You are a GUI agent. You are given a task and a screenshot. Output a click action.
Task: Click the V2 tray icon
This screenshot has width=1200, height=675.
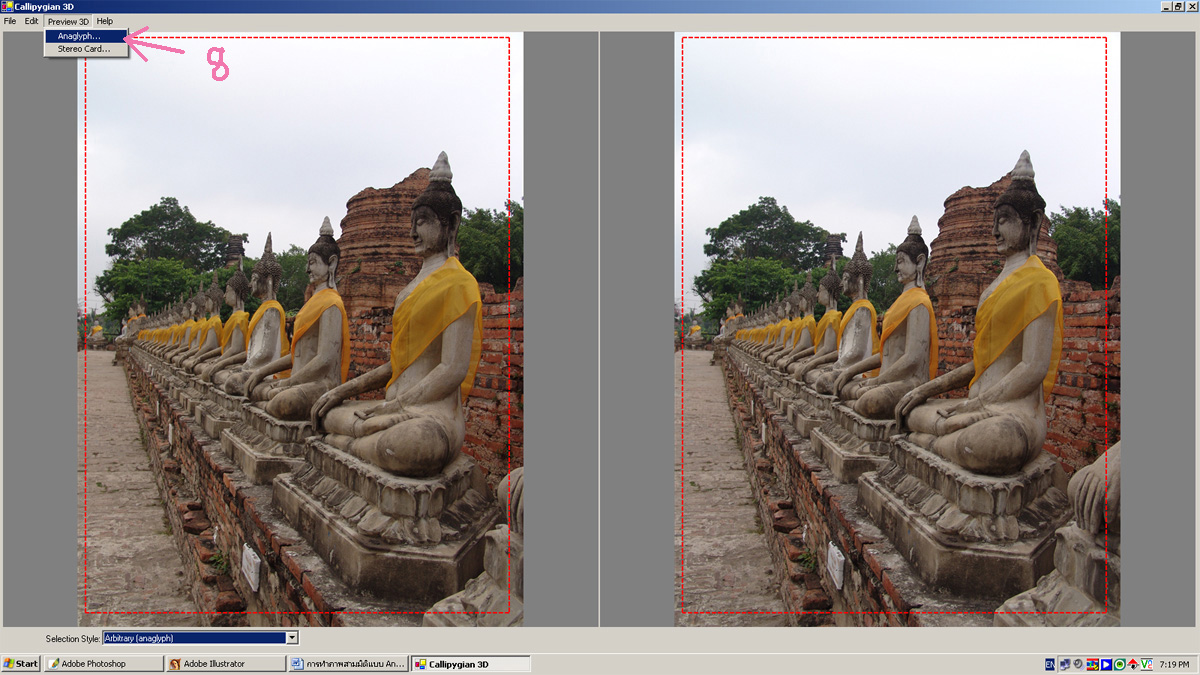point(1146,664)
